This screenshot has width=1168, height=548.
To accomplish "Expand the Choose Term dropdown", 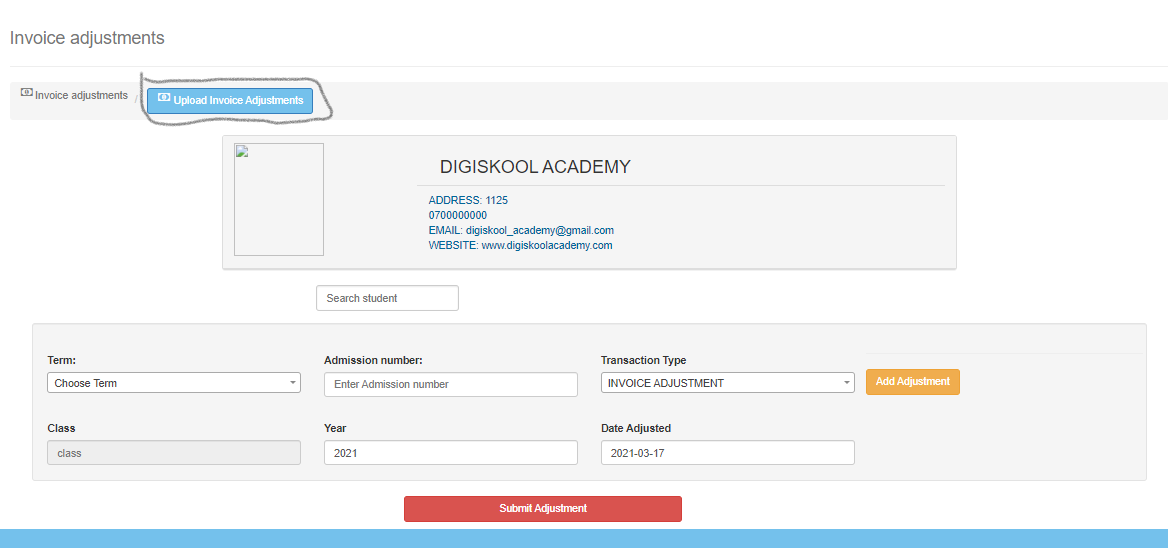I will coord(173,383).
